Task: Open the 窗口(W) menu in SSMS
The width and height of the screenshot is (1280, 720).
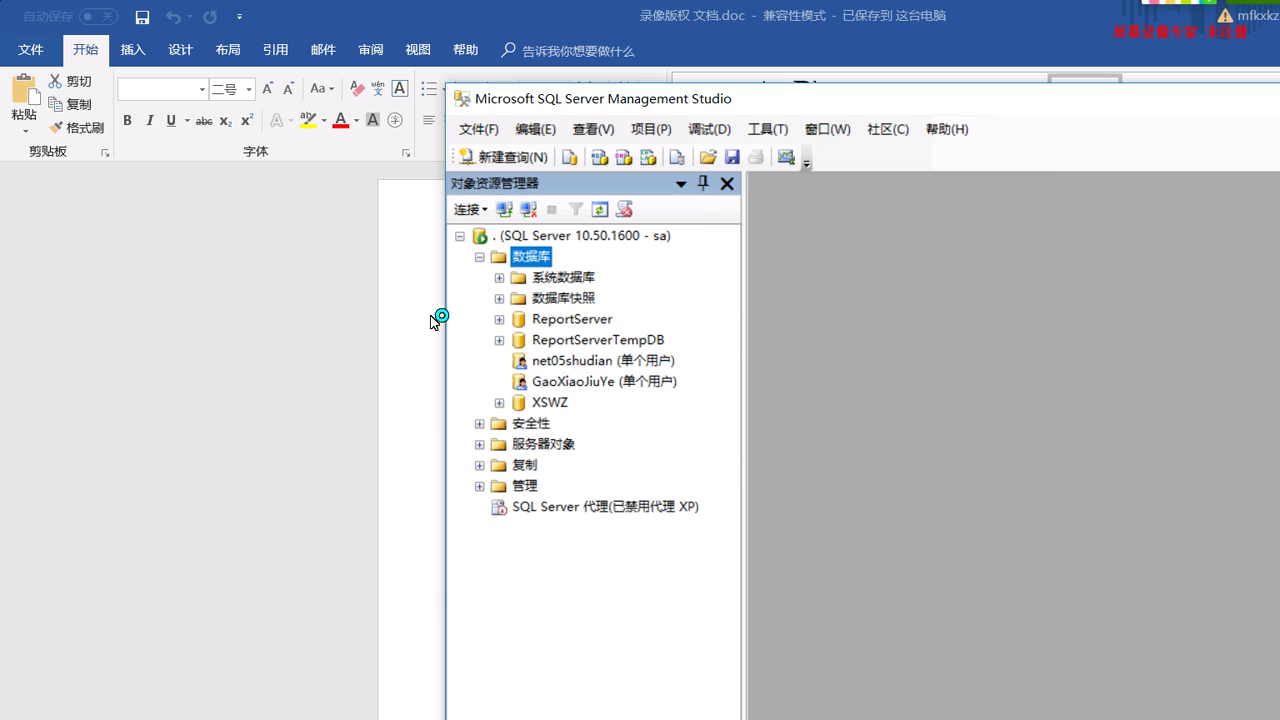Action: 827,129
